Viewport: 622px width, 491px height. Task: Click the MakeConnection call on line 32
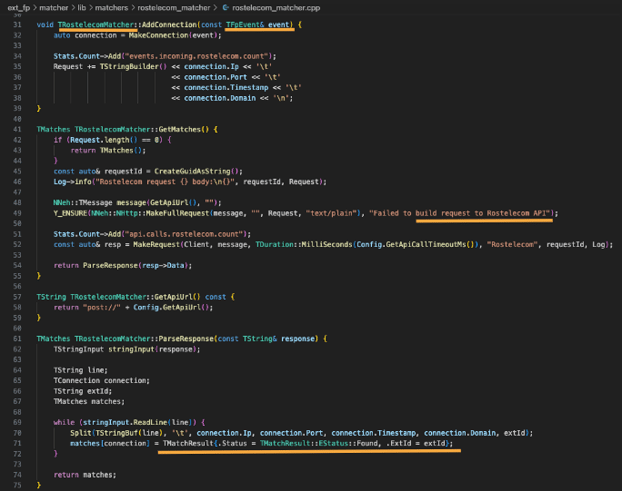159,35
